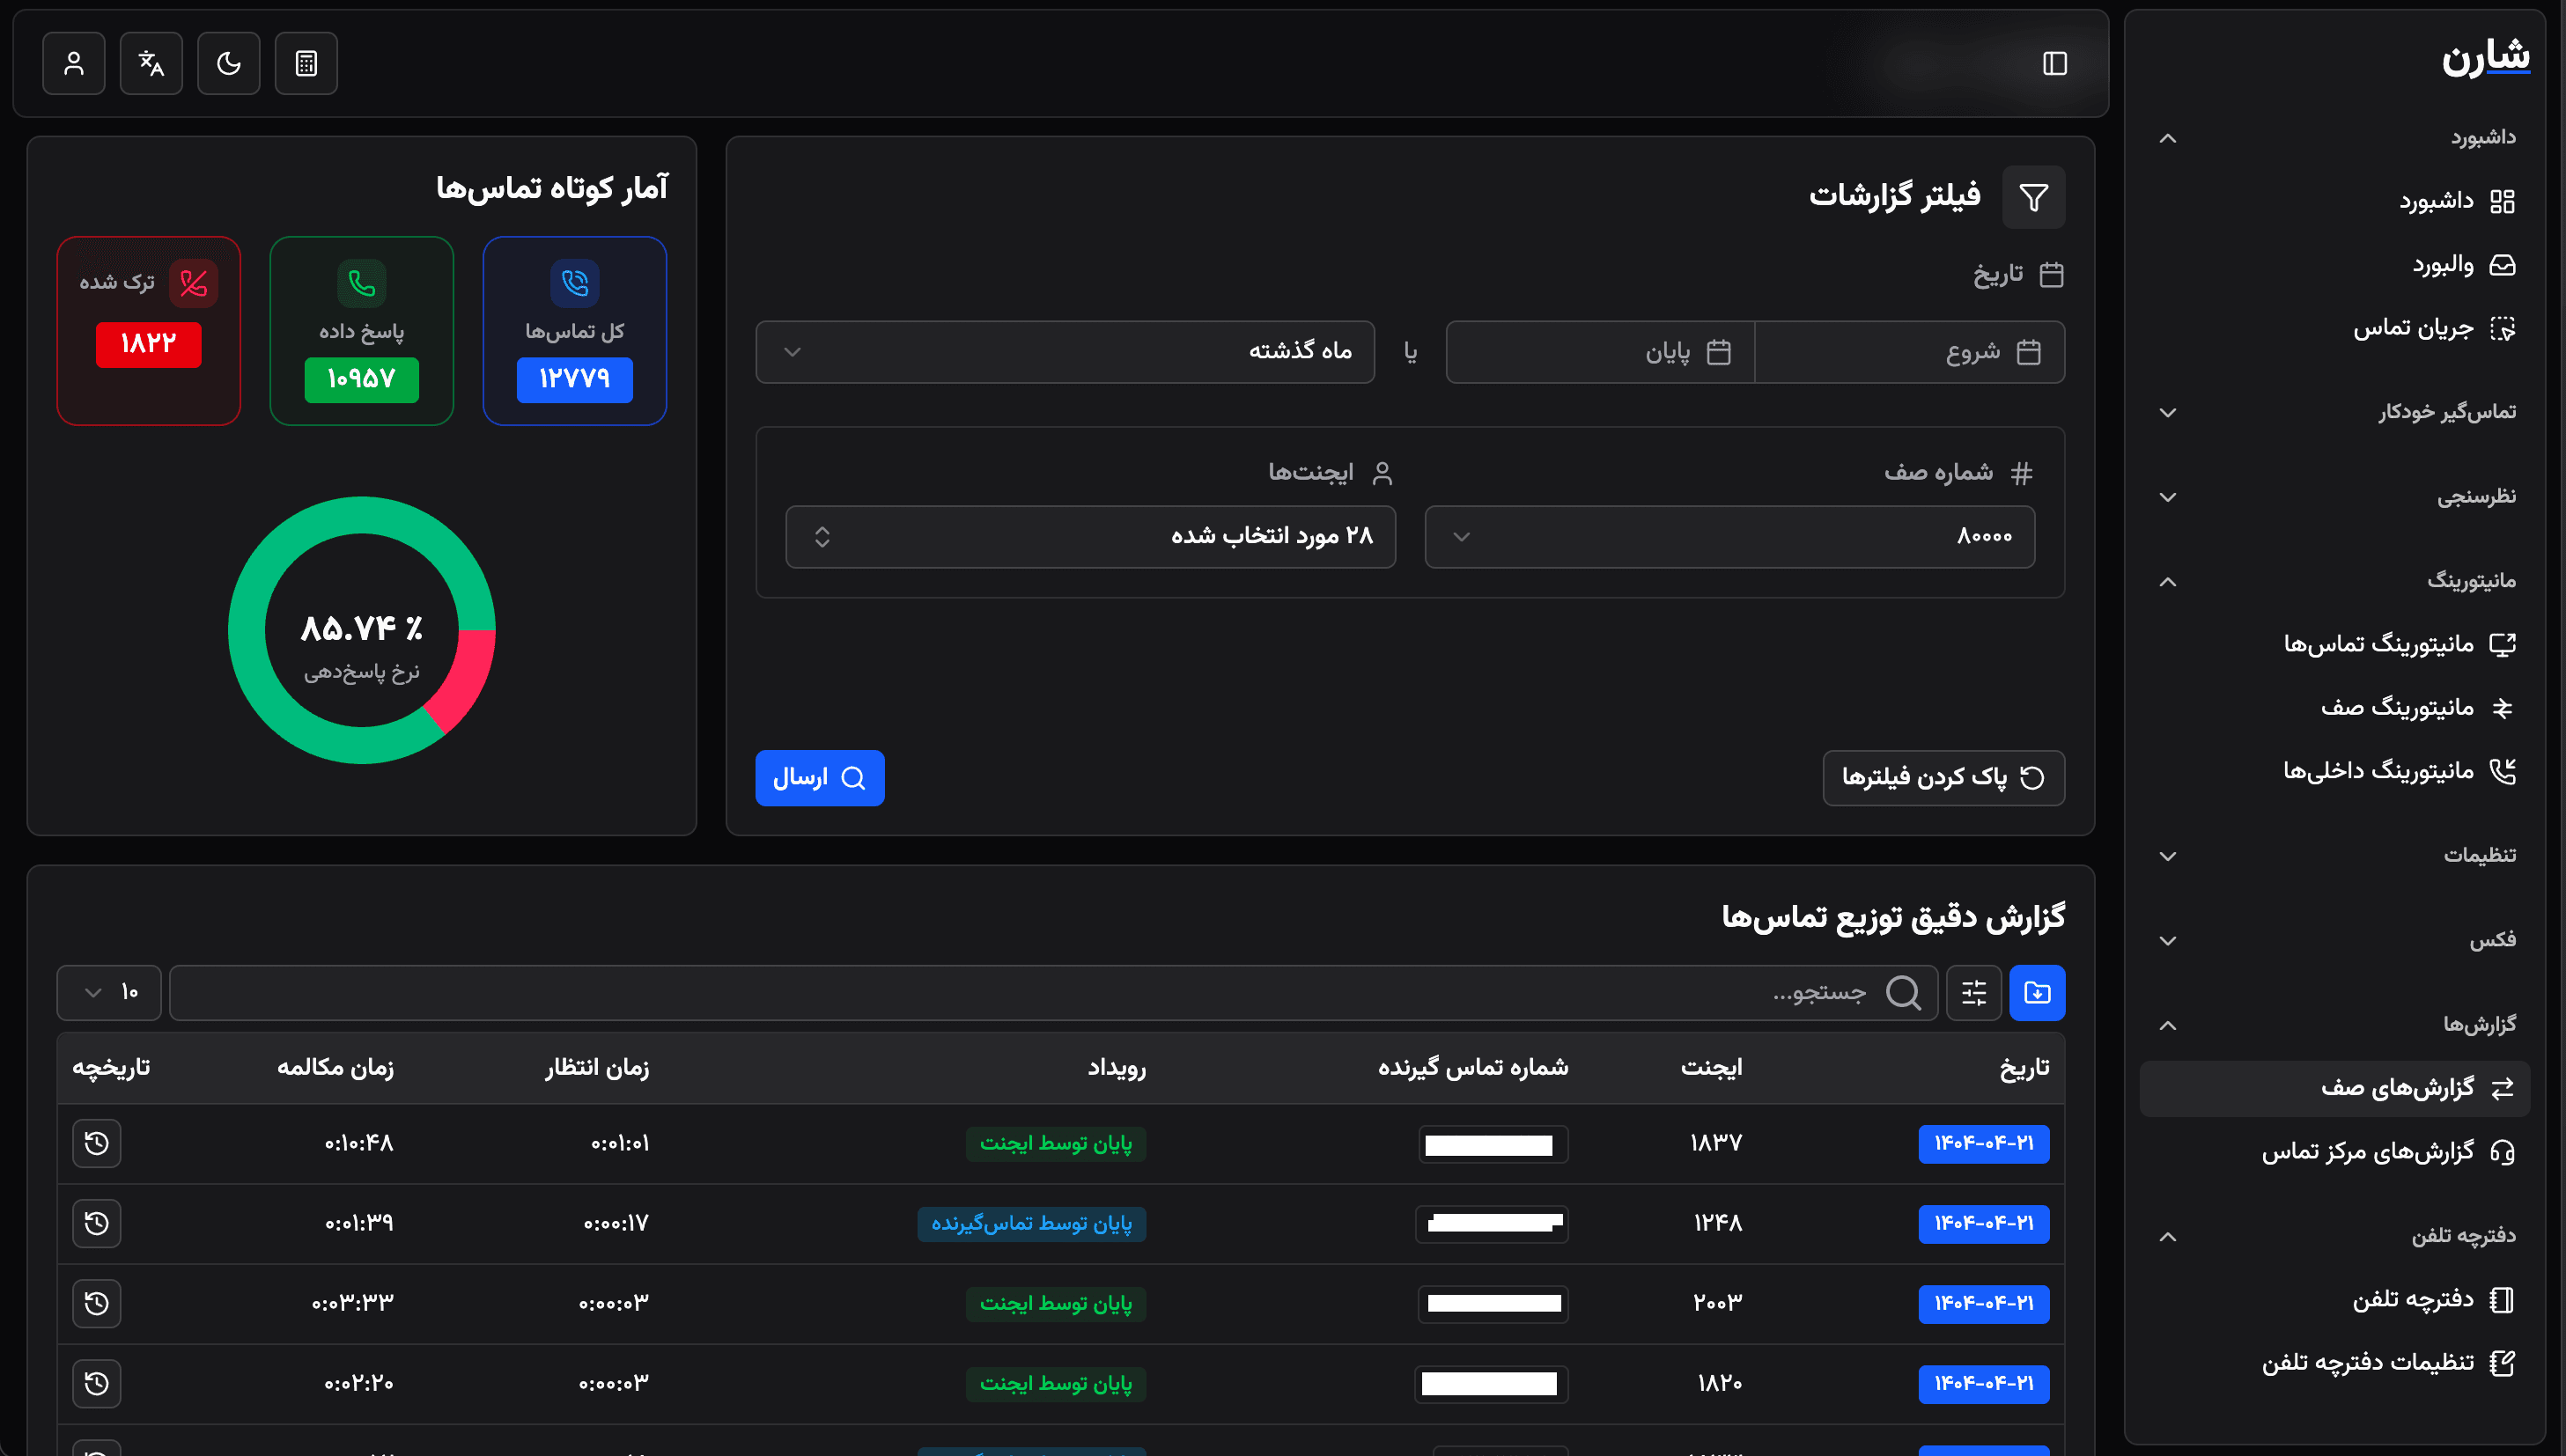This screenshot has width=2566, height=1456.
Task: Toggle dark mode moon icon
Action: click(229, 63)
